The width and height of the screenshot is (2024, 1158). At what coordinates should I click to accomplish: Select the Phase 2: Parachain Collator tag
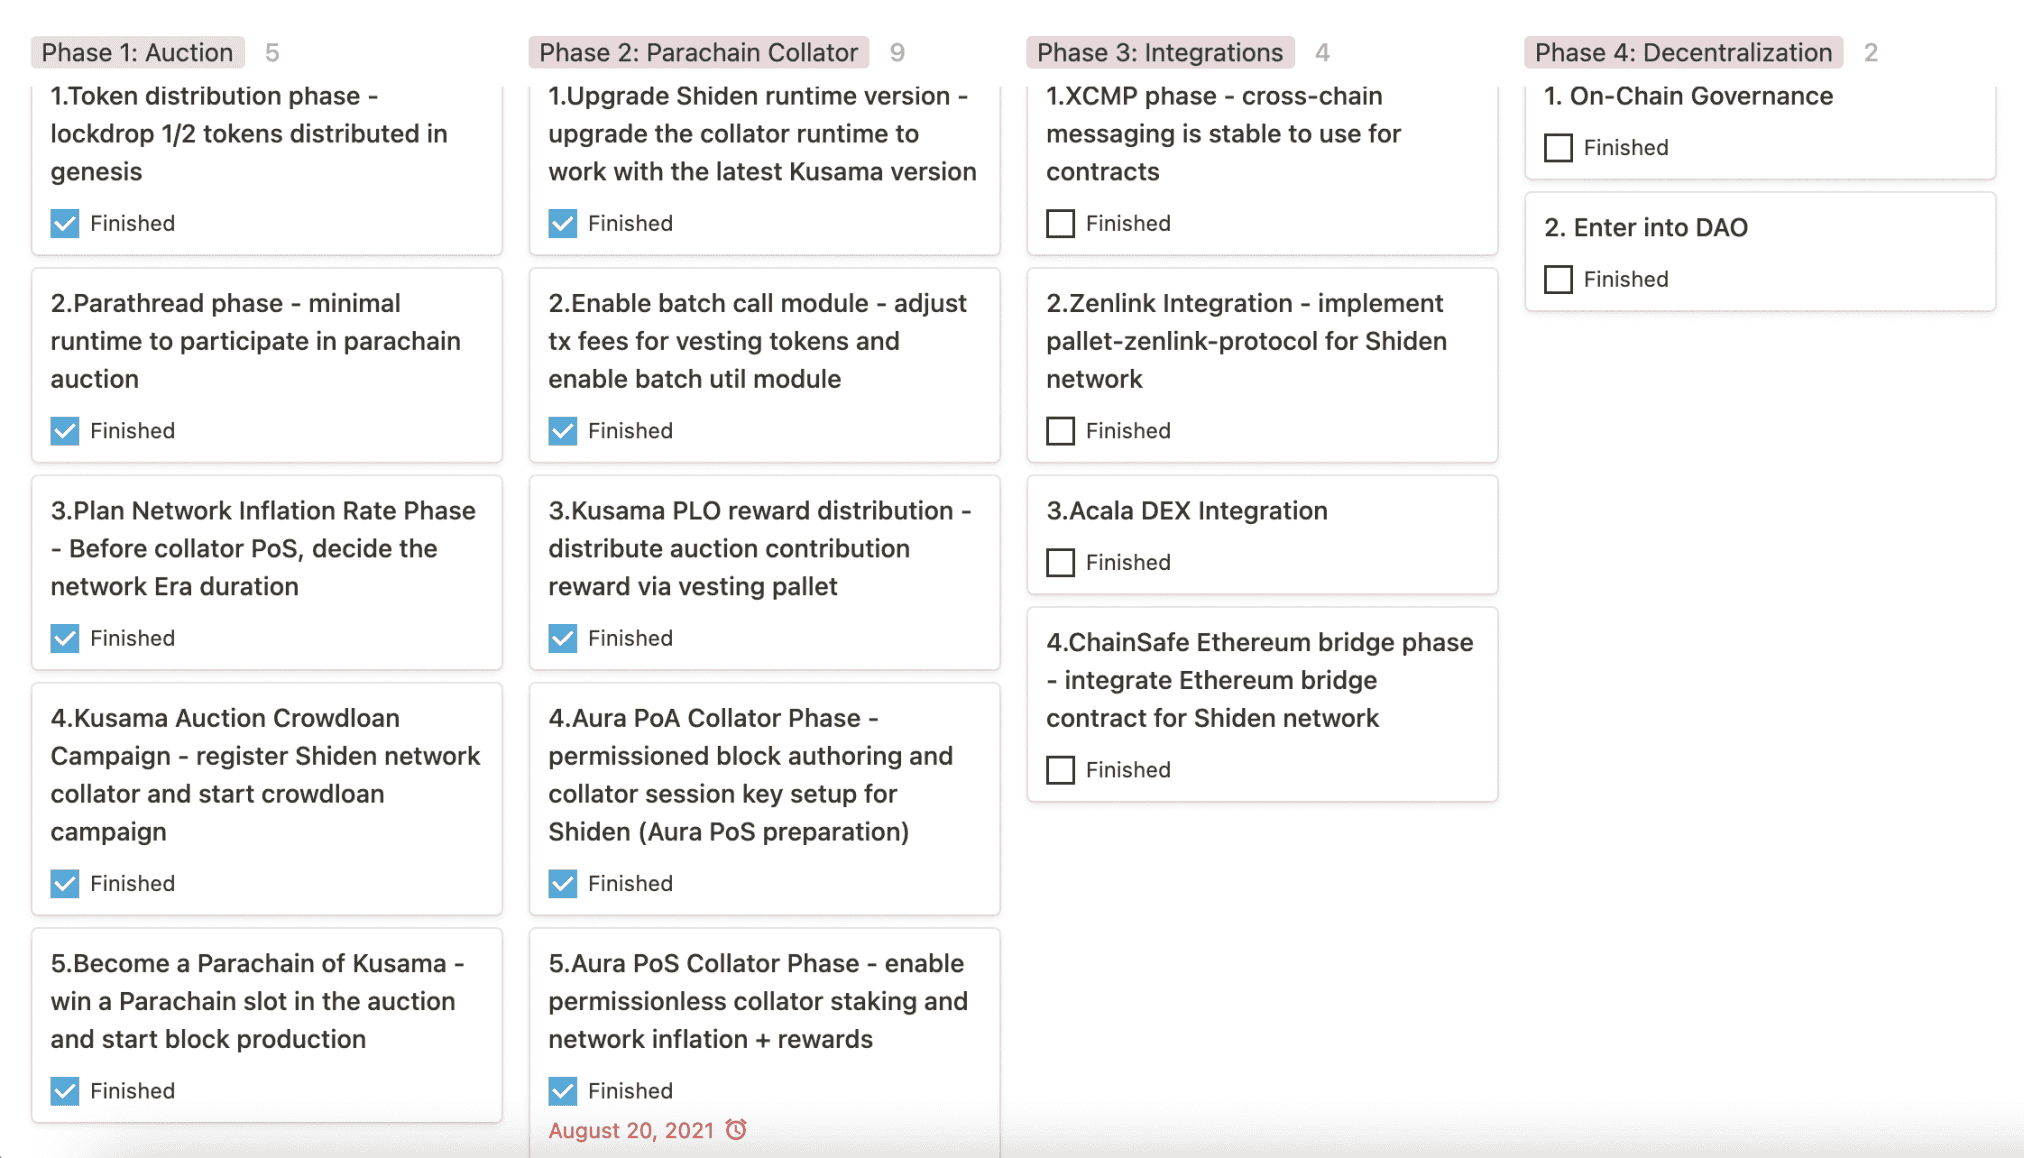[698, 52]
